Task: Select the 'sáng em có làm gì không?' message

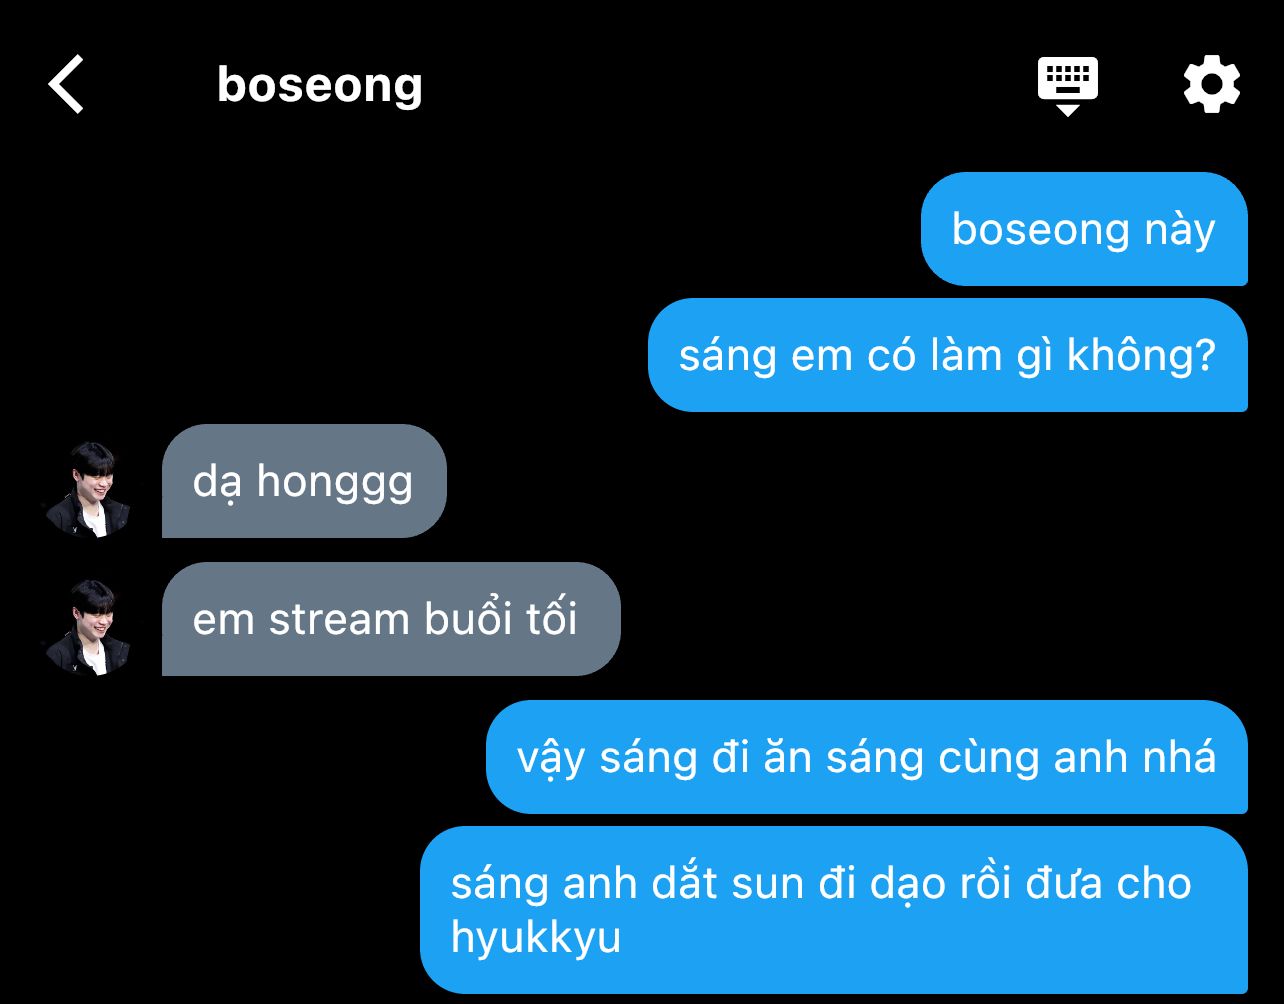Action: click(x=948, y=355)
